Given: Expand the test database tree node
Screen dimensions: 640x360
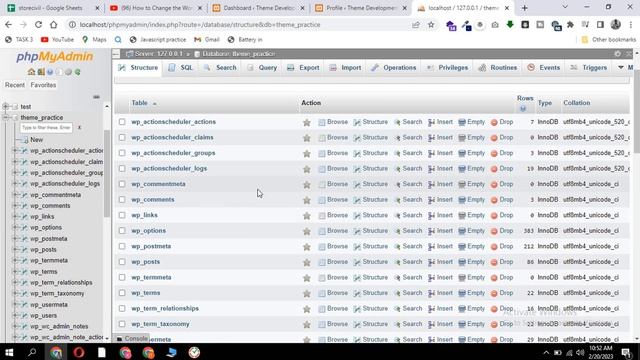Looking at the screenshot, I should 6,107.
